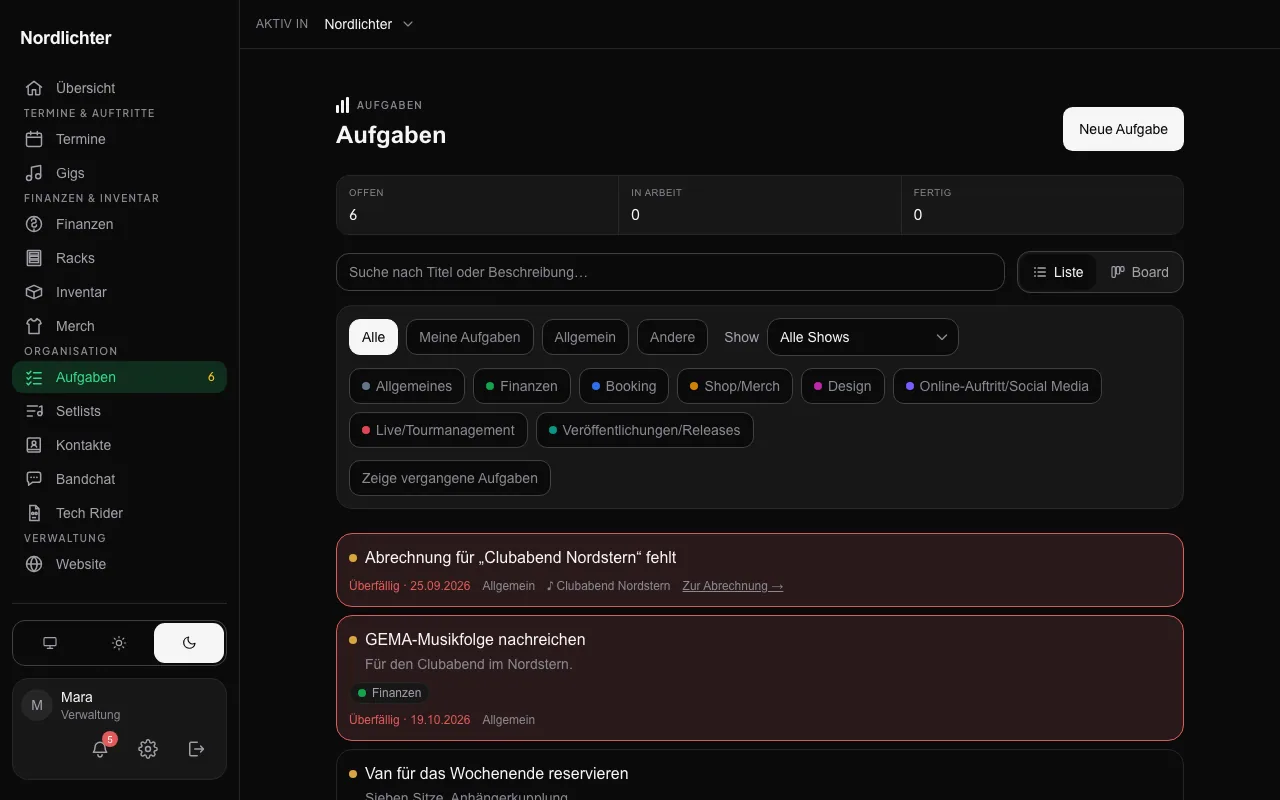Click the Kontakte address book icon
This screenshot has height=800, width=1280.
[x=34, y=445]
